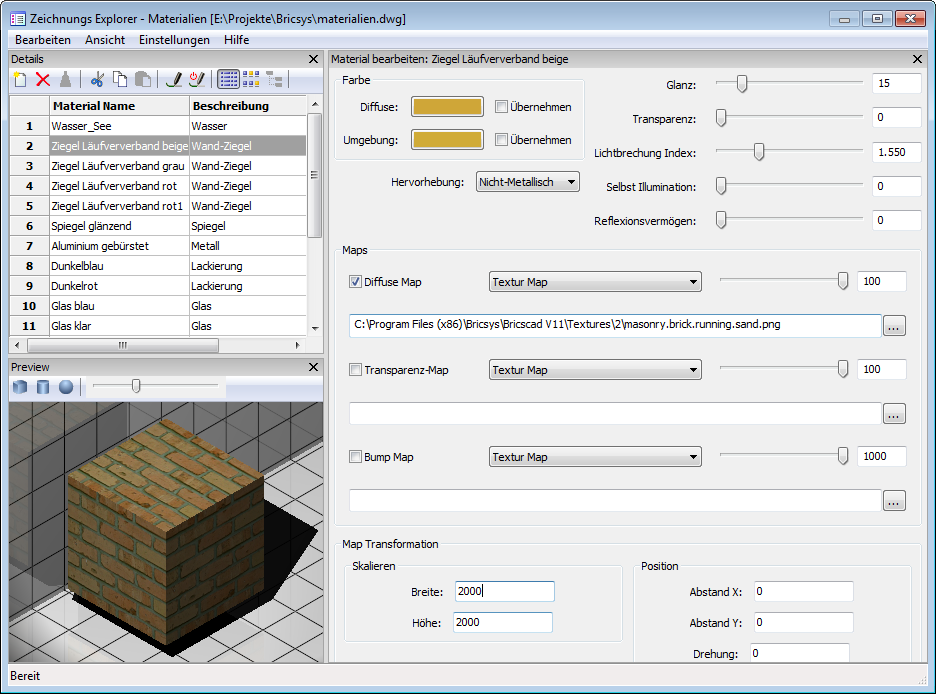The width and height of the screenshot is (936, 694).
Task: Show the cube preview shape
Action: pyautogui.click(x=20, y=387)
